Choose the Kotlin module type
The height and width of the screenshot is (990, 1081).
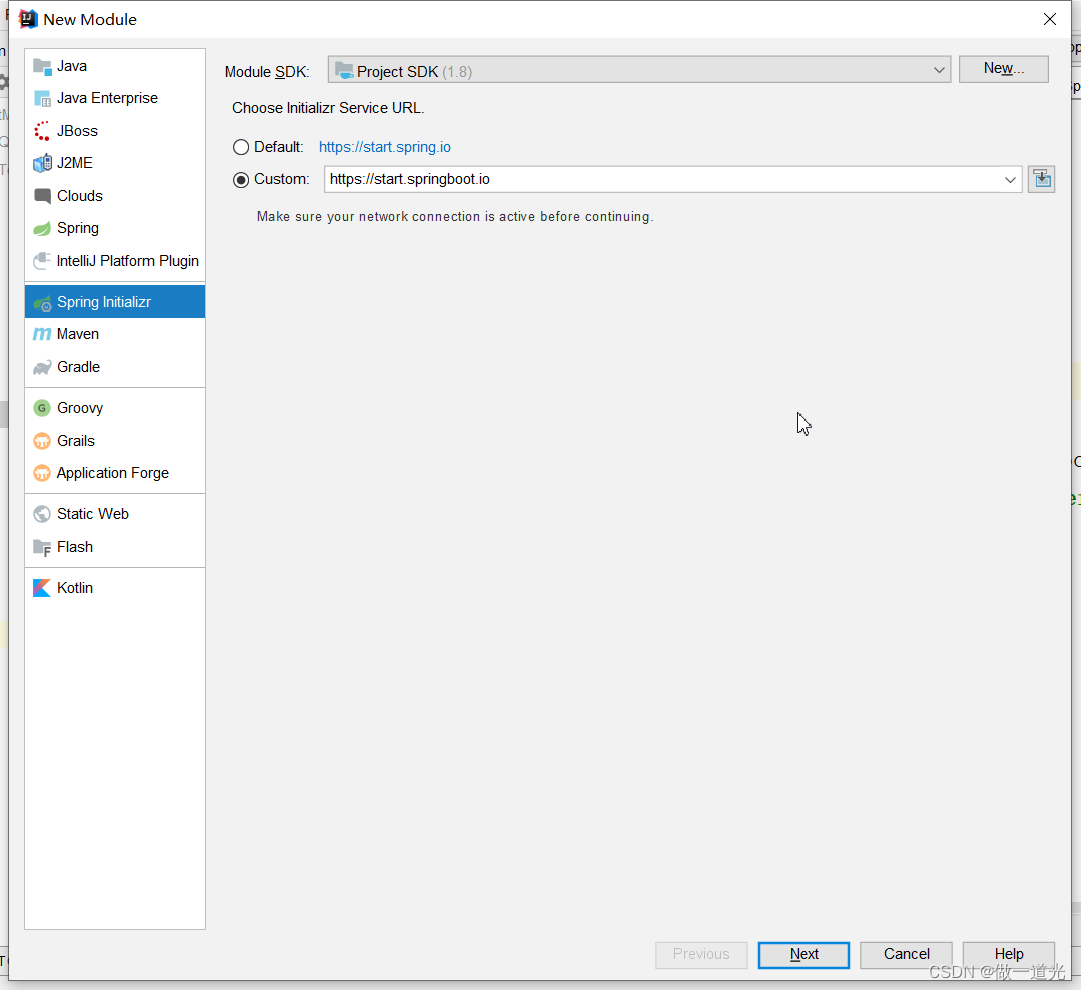point(73,587)
